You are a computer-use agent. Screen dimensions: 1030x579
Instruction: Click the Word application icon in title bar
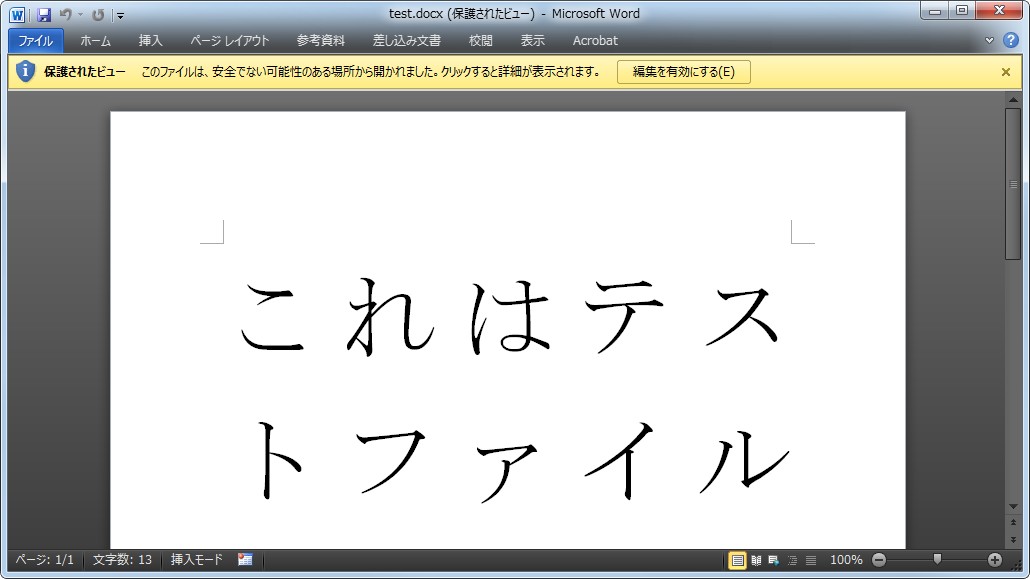(x=17, y=14)
